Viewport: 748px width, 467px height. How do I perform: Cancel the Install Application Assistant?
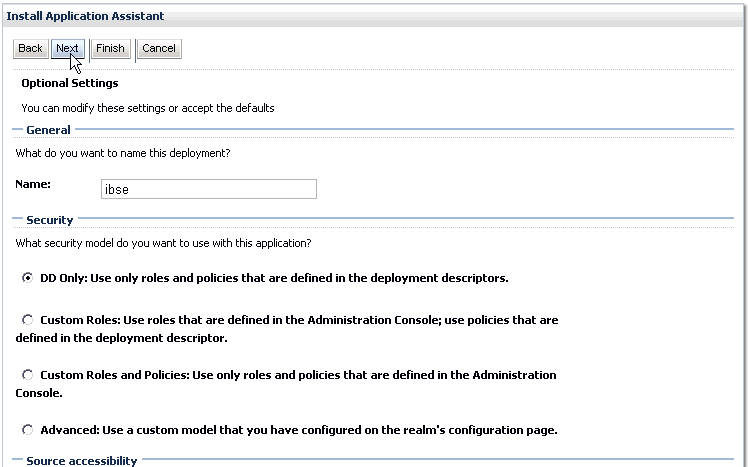coord(159,49)
